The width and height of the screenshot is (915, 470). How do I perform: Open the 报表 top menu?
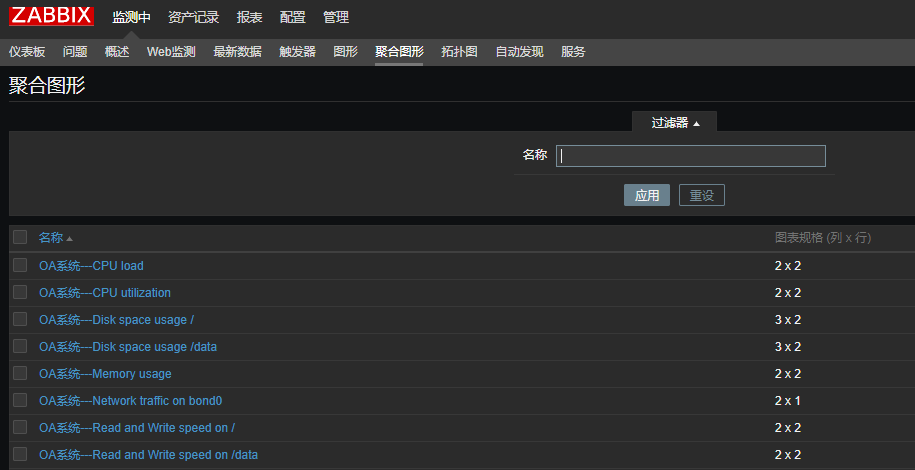coord(249,18)
